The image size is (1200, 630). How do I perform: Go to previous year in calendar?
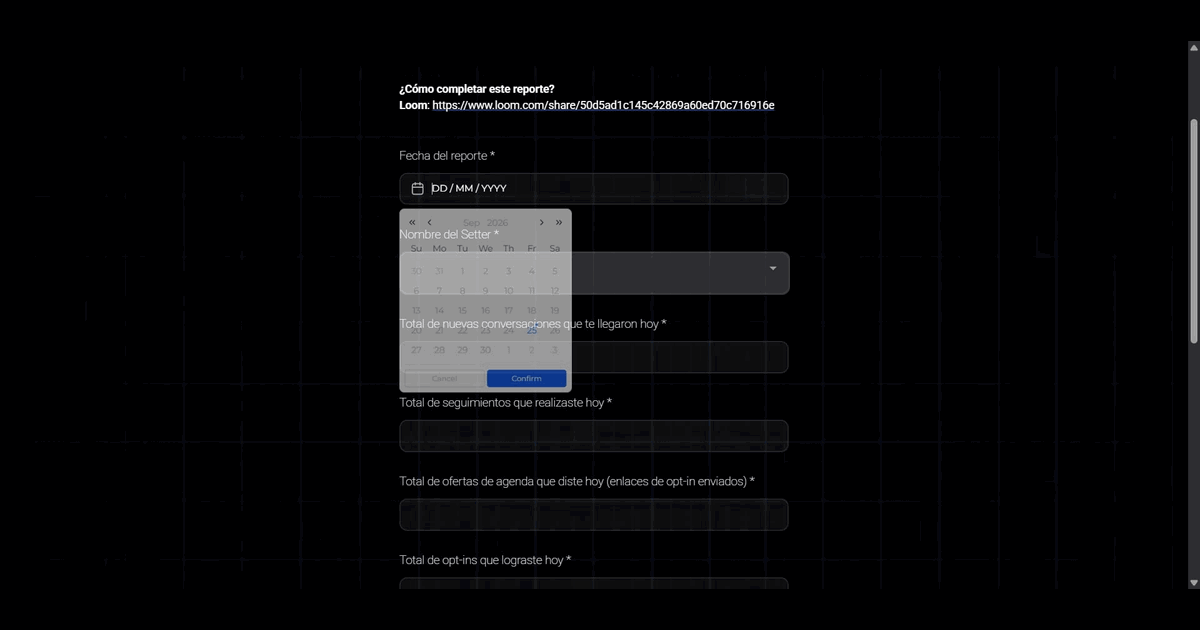412,222
